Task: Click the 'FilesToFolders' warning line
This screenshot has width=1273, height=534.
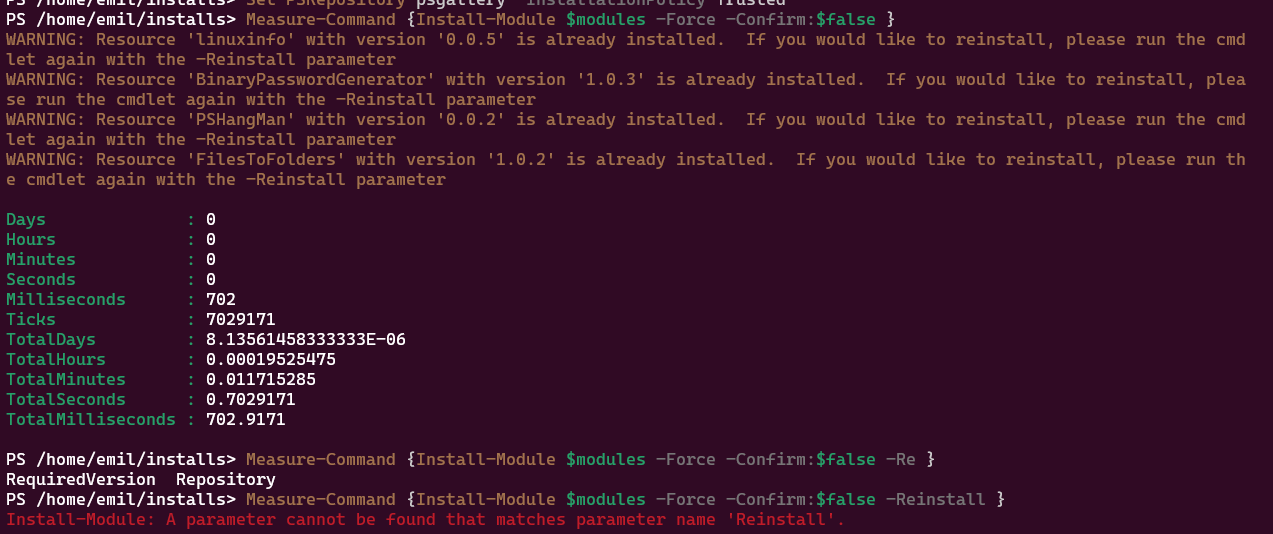Action: (626, 170)
